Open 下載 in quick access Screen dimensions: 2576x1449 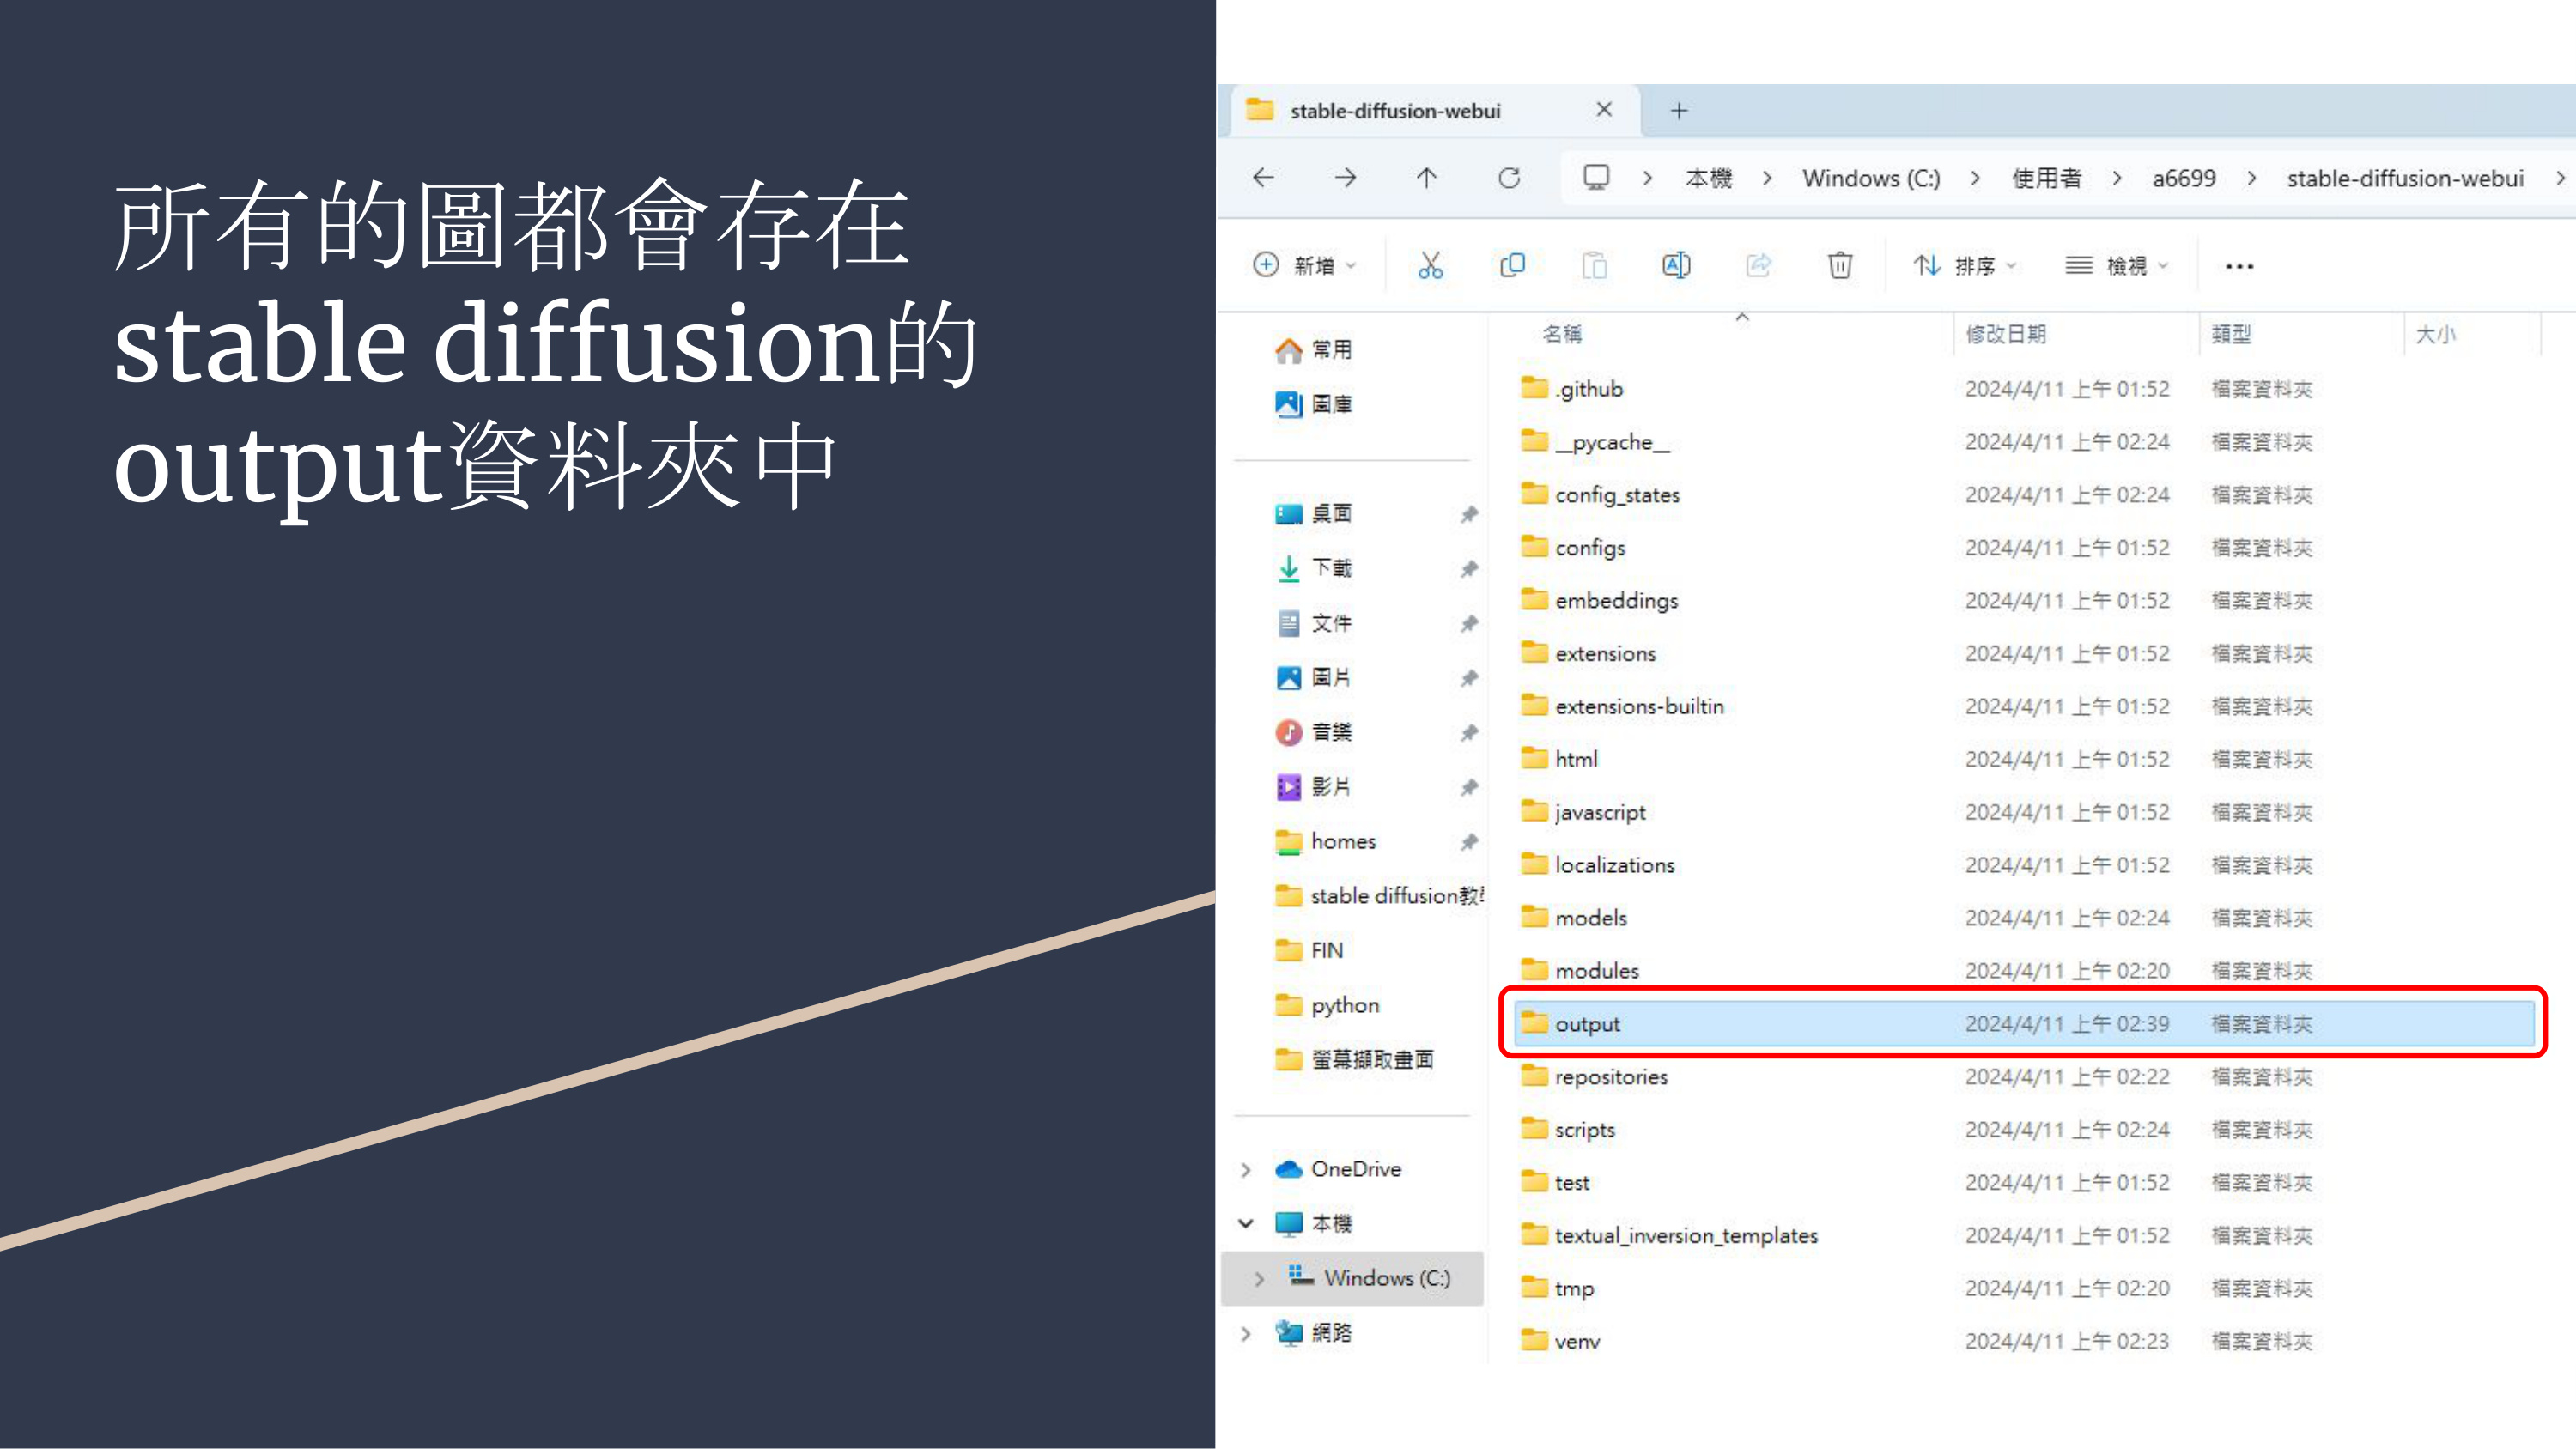pos(1313,568)
